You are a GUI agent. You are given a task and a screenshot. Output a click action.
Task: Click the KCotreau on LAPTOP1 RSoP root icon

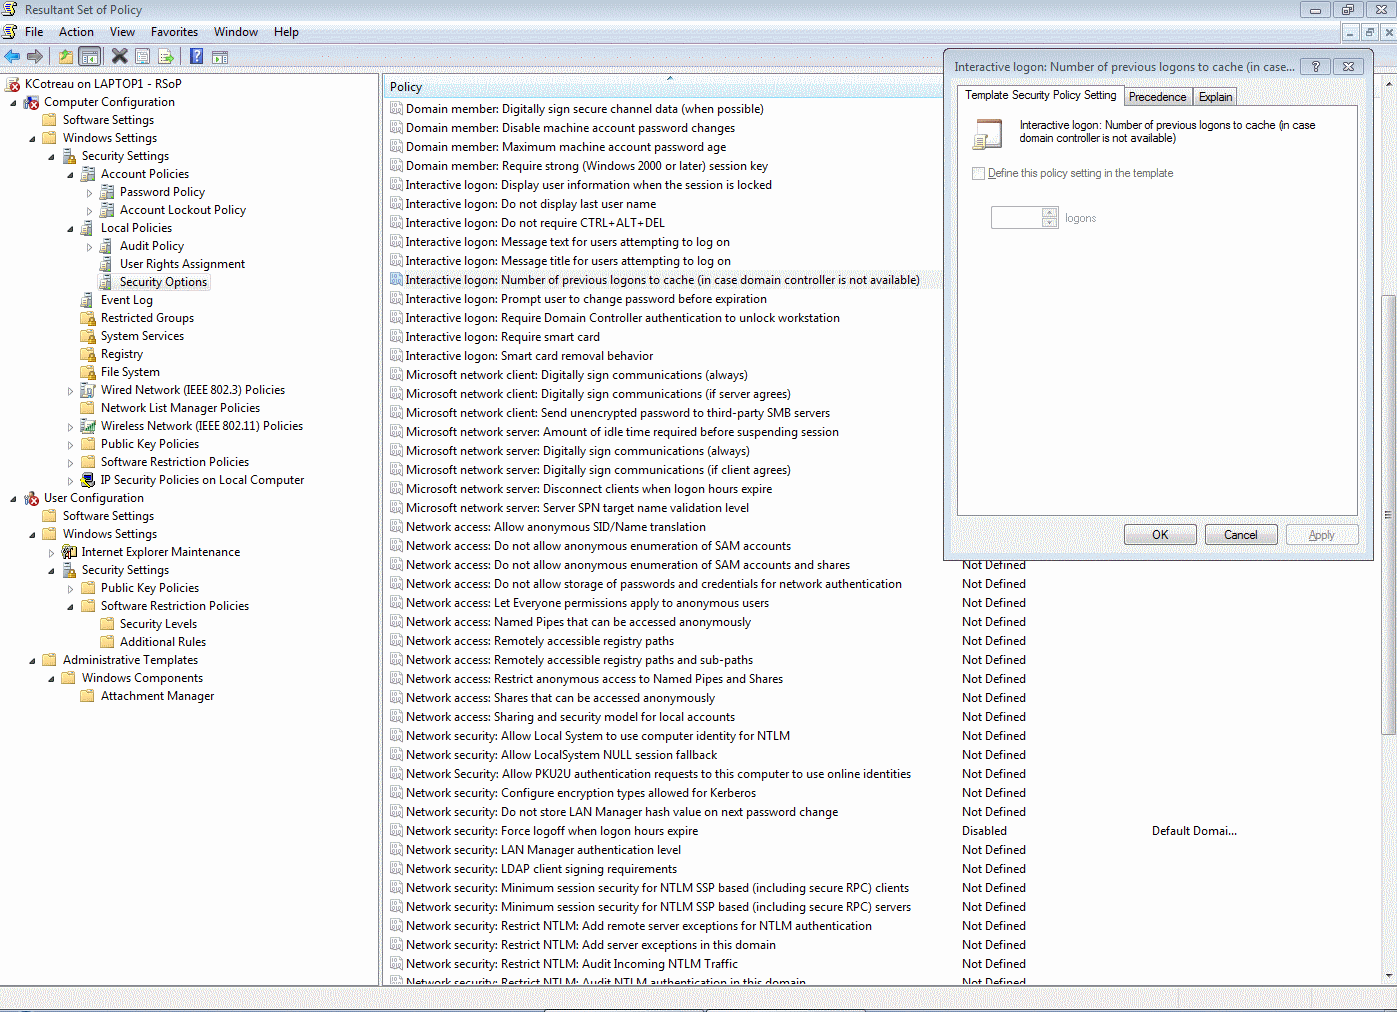pos(13,84)
